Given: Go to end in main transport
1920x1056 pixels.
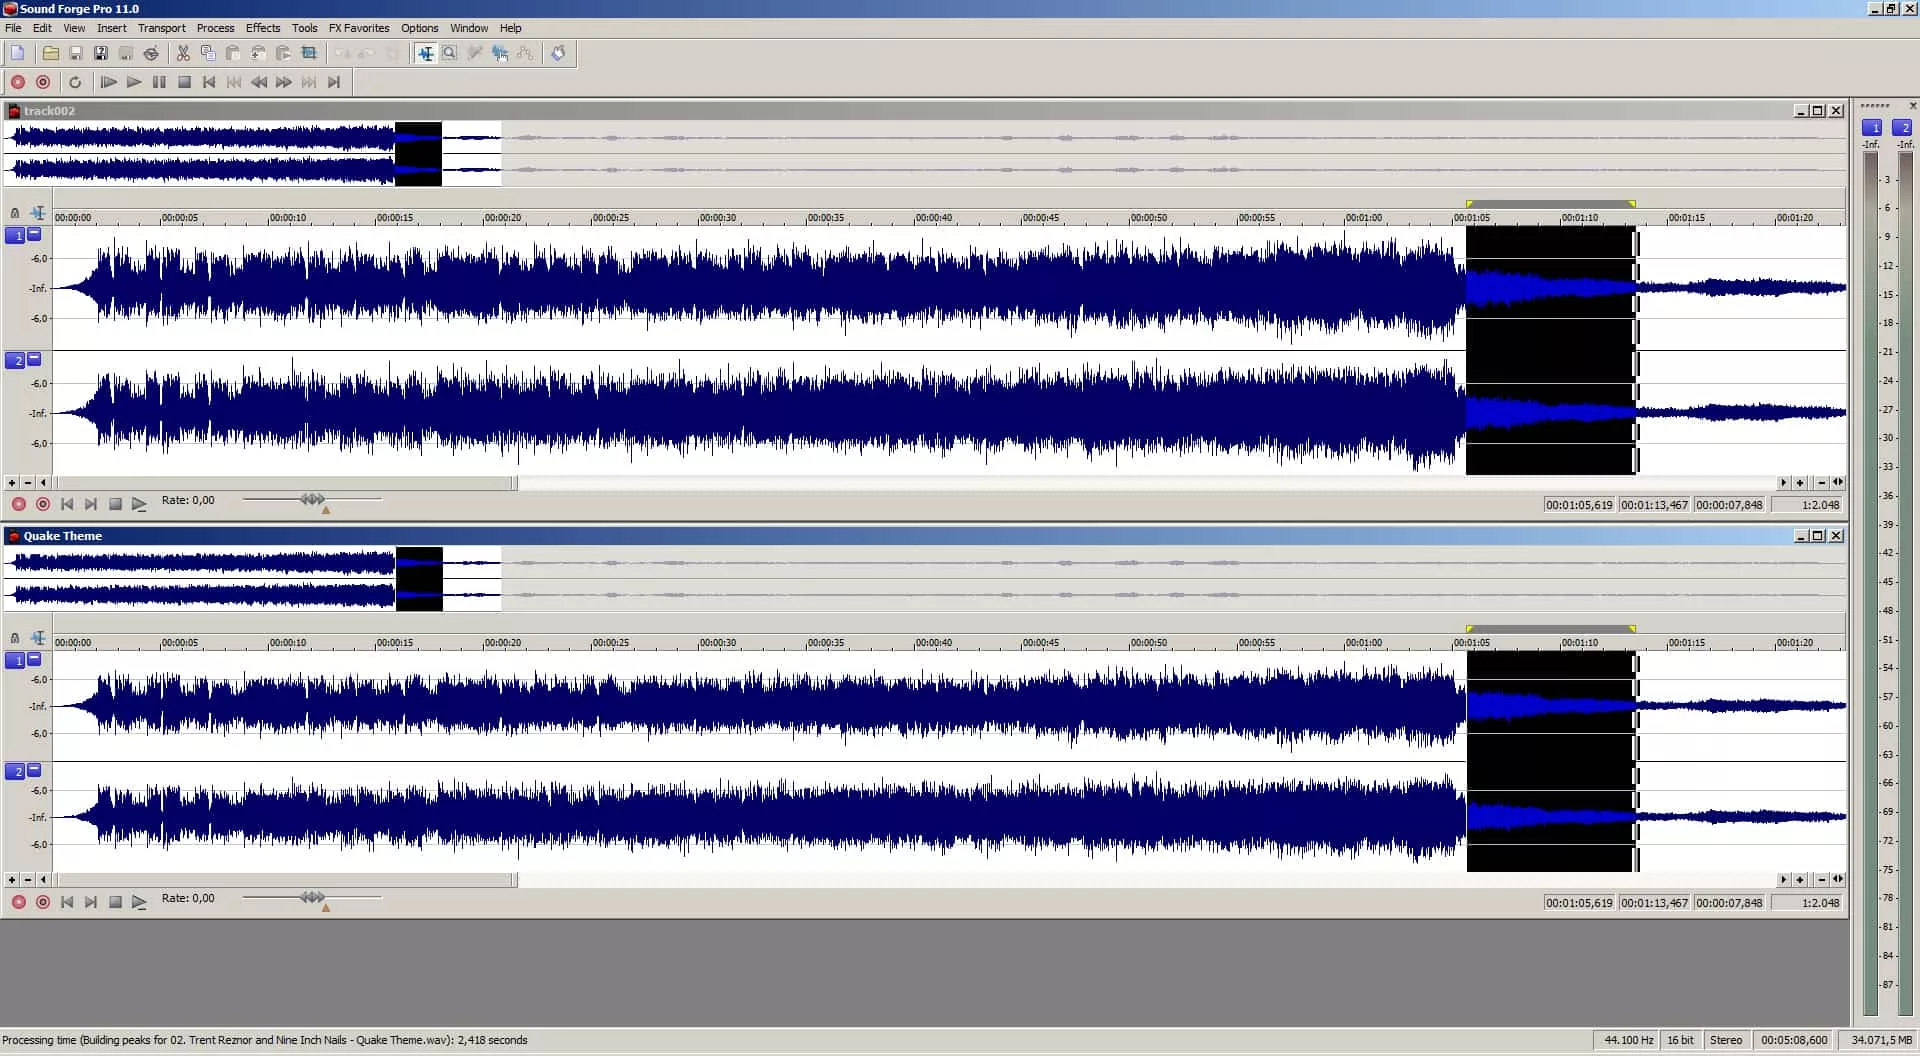Looking at the screenshot, I should (x=334, y=82).
